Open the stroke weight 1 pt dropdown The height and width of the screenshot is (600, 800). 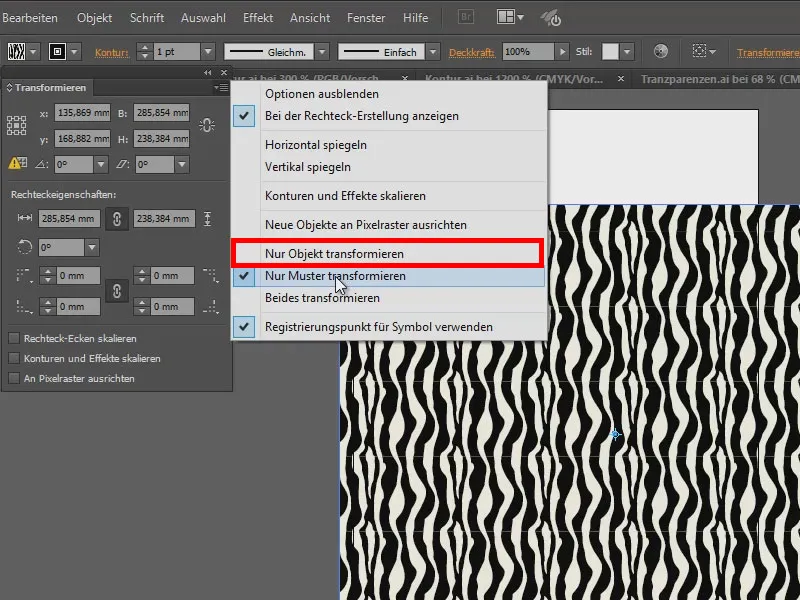point(208,52)
